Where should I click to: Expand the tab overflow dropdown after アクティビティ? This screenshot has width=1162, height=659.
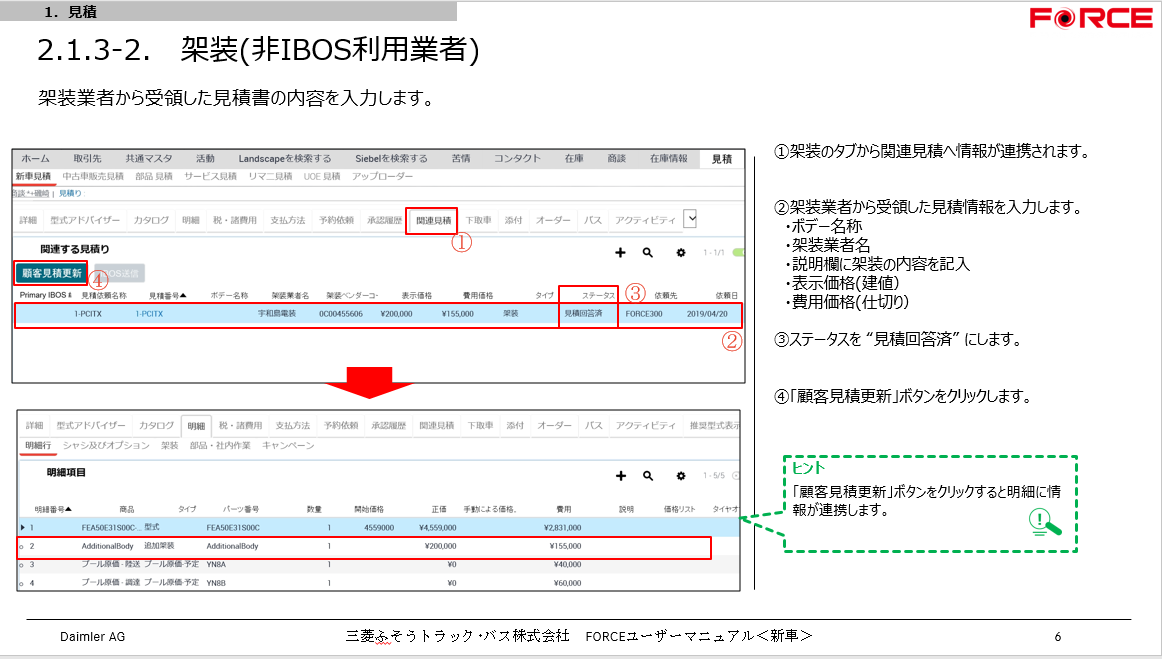689,219
